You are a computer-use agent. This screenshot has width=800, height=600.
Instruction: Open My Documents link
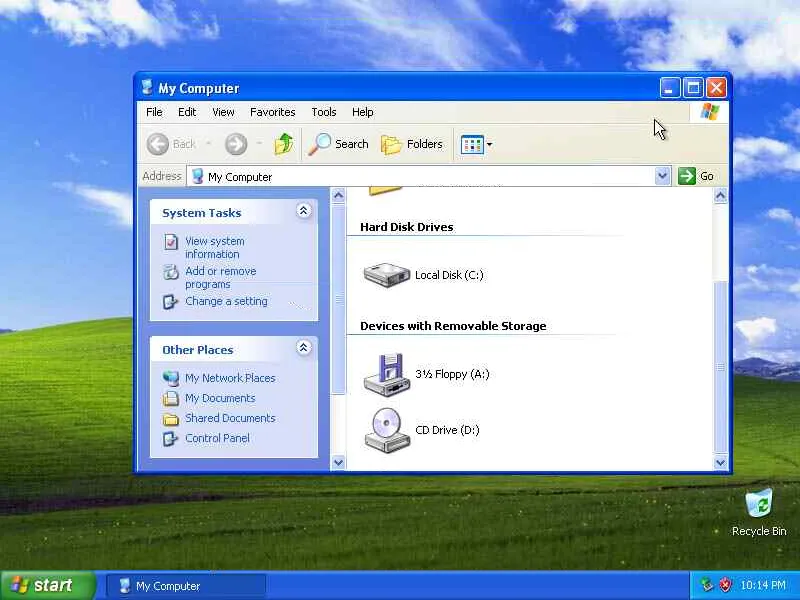(x=220, y=398)
